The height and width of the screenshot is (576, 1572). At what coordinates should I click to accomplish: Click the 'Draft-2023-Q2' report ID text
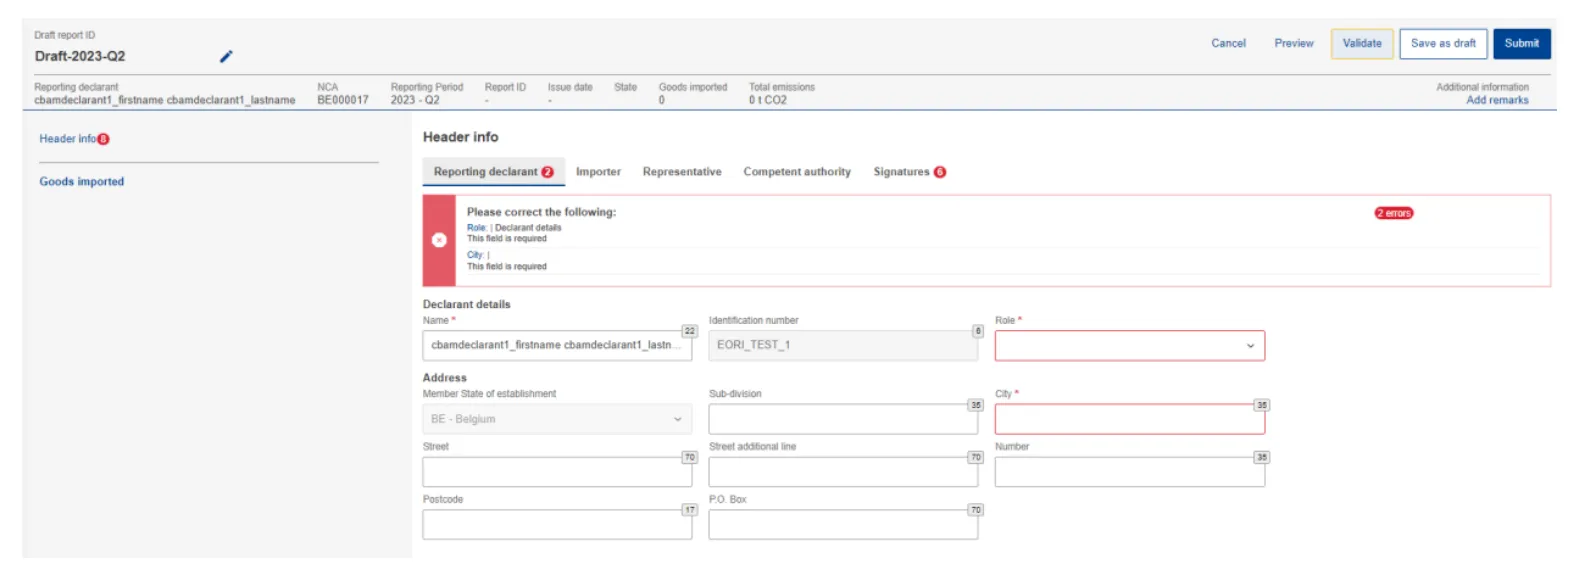(x=80, y=56)
